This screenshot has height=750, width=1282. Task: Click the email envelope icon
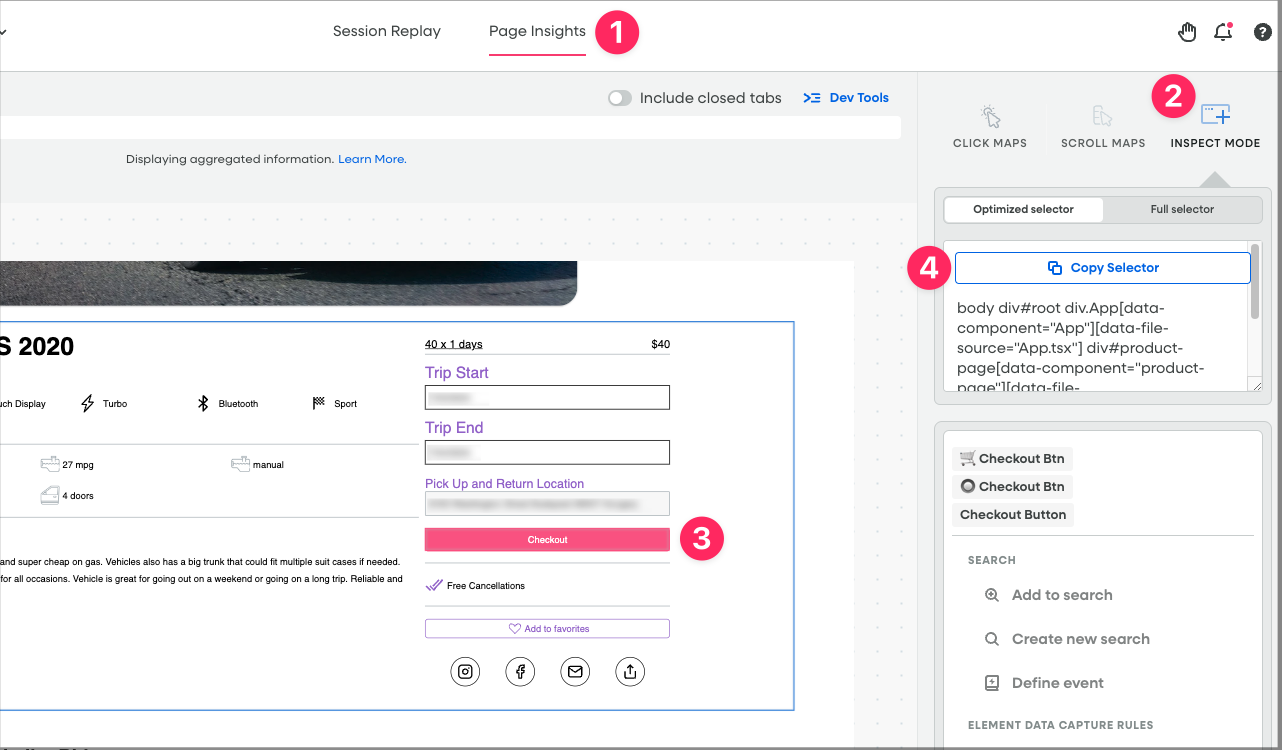(575, 671)
